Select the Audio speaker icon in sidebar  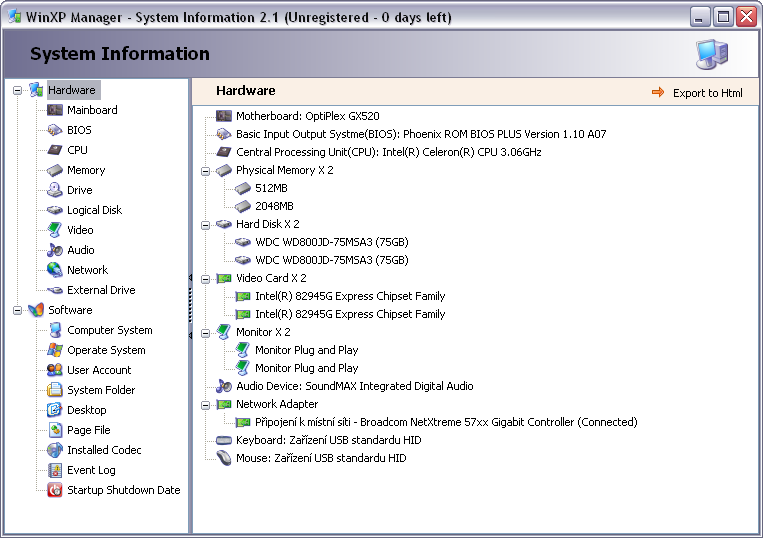(x=54, y=250)
